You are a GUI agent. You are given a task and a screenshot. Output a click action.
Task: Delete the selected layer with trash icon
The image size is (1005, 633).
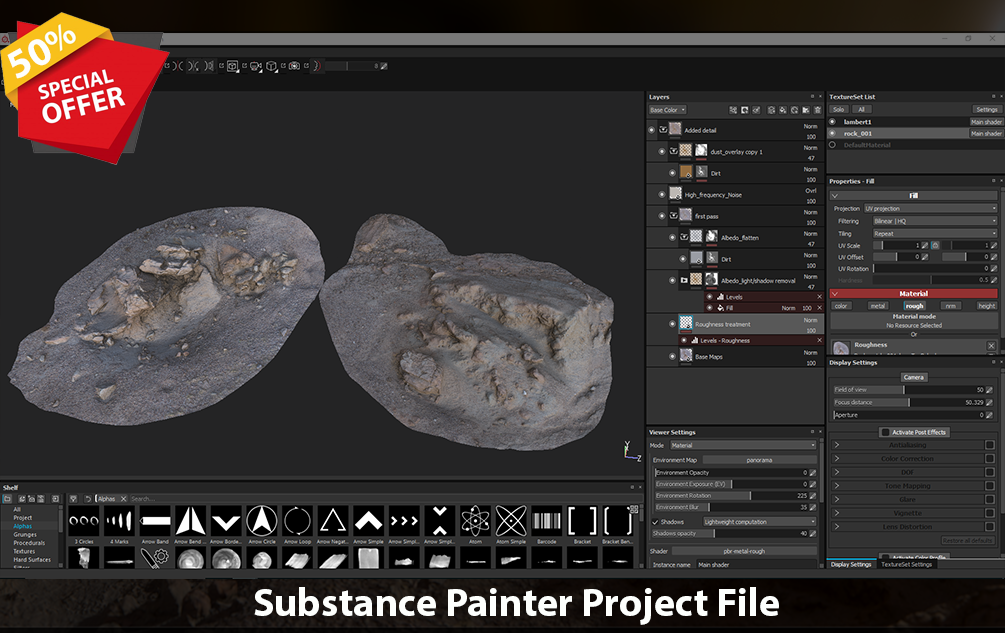[x=817, y=110]
